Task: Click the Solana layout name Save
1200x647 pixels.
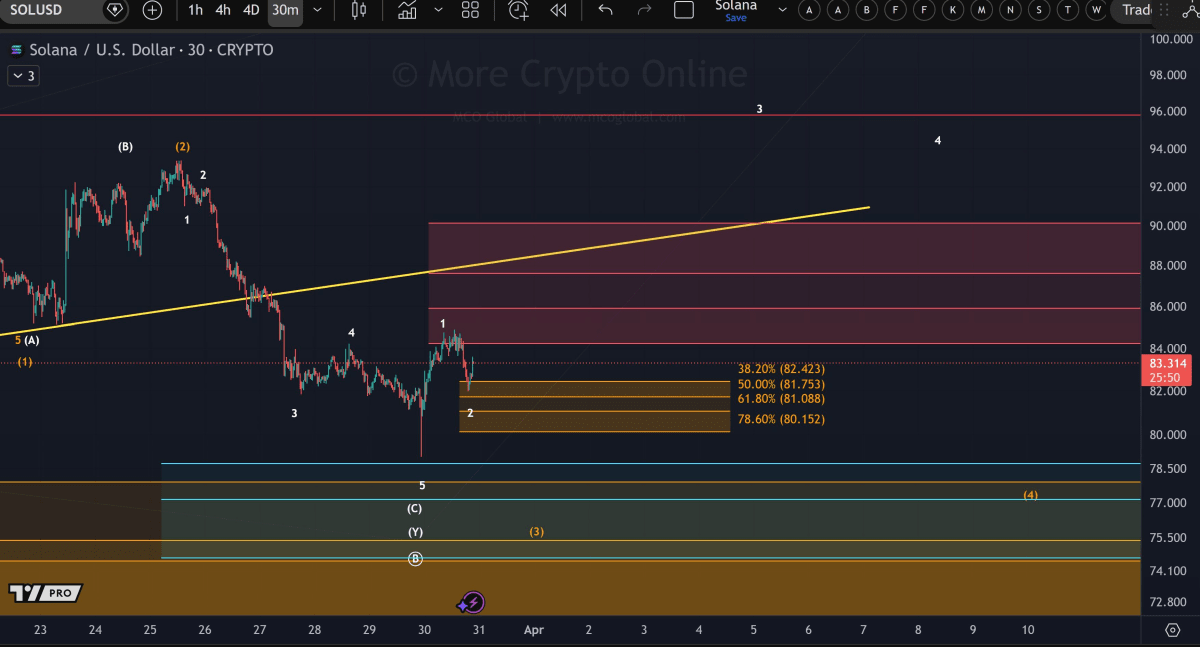Action: 736,10
